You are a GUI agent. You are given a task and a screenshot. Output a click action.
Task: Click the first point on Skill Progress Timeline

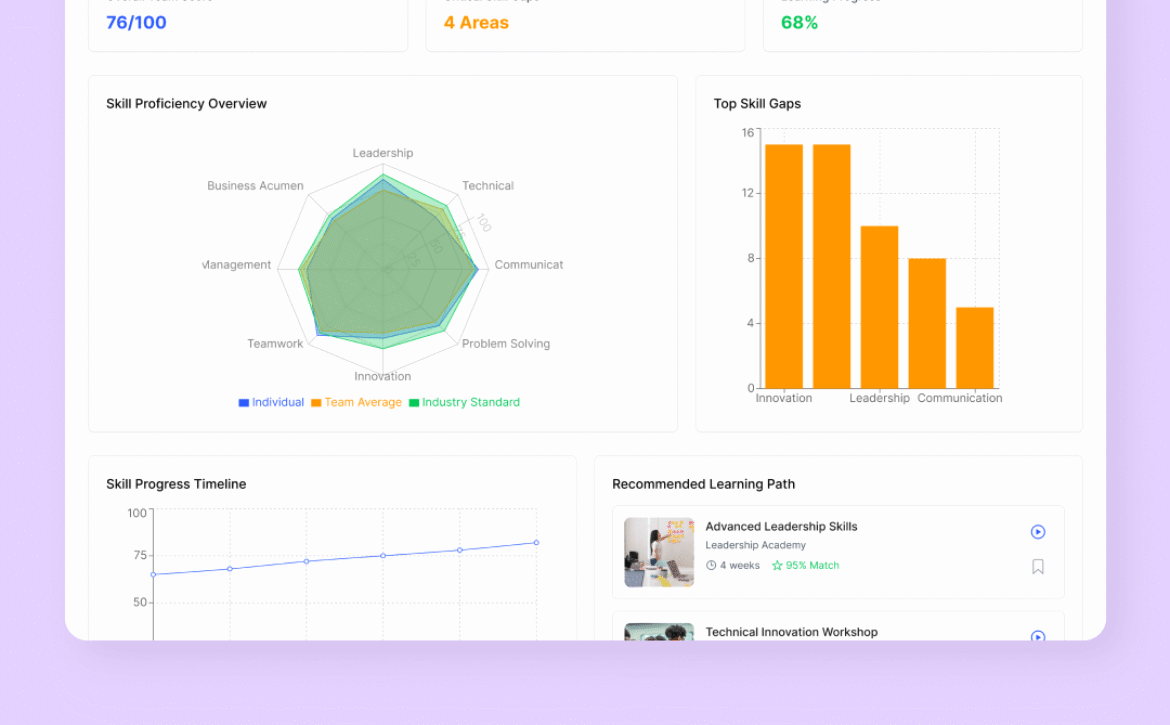tap(153, 574)
